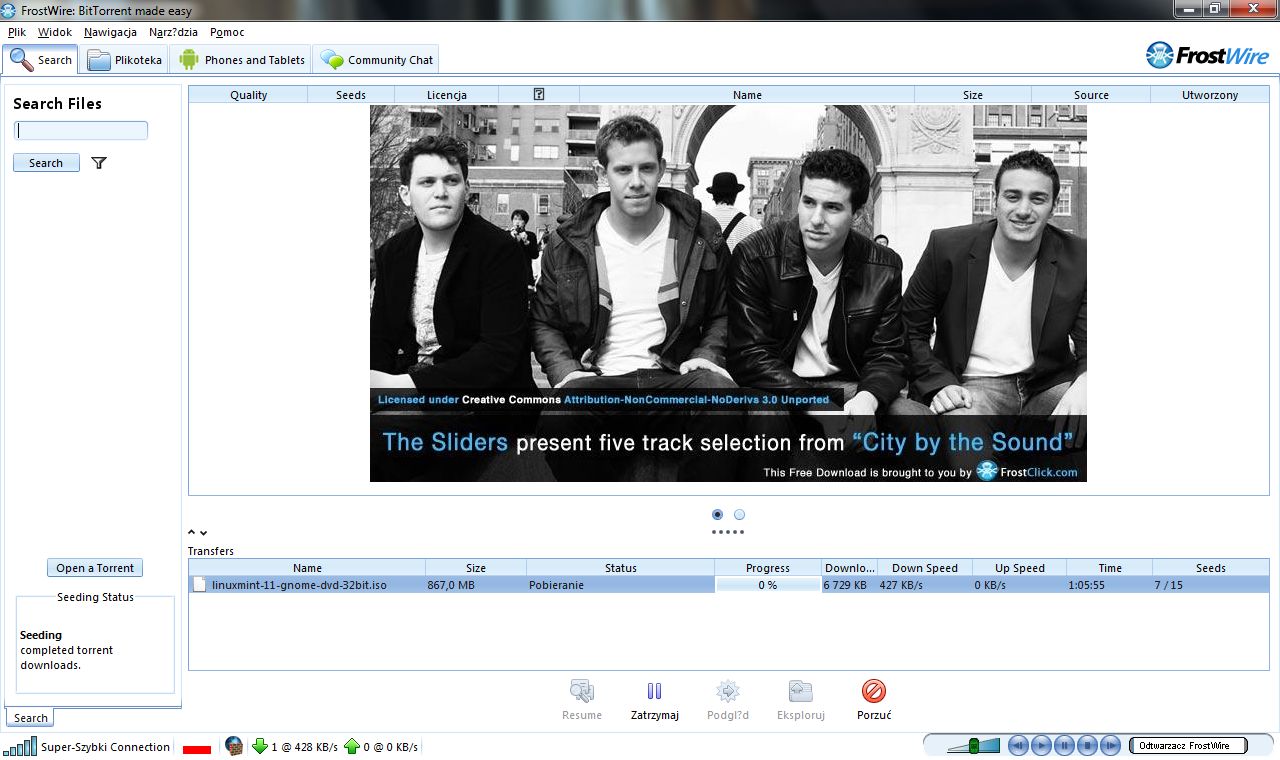This screenshot has width=1280, height=760.
Task: Click the Resume transfer icon
Action: coord(582,690)
